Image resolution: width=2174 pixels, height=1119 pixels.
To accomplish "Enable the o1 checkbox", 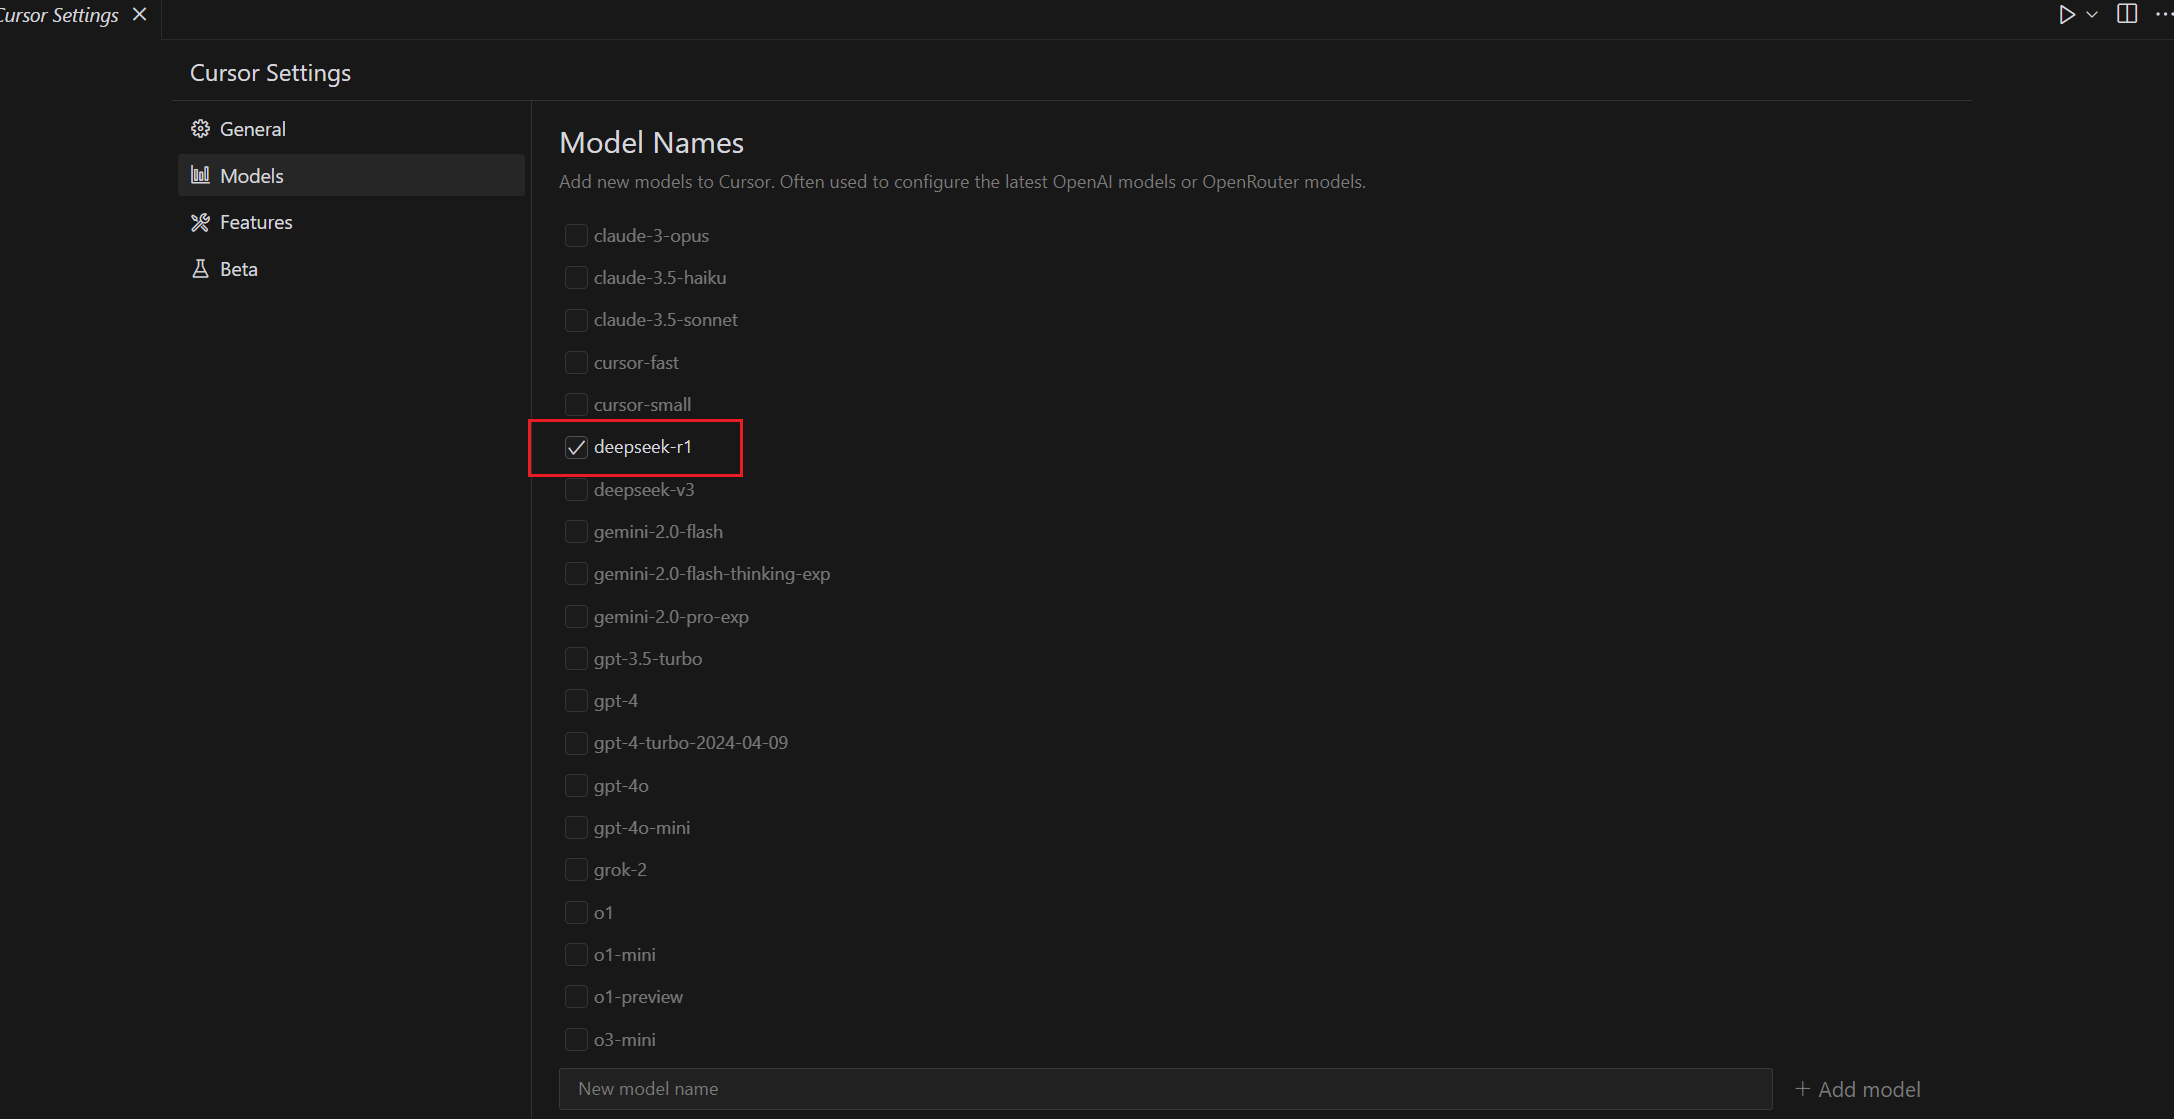I will (x=576, y=912).
